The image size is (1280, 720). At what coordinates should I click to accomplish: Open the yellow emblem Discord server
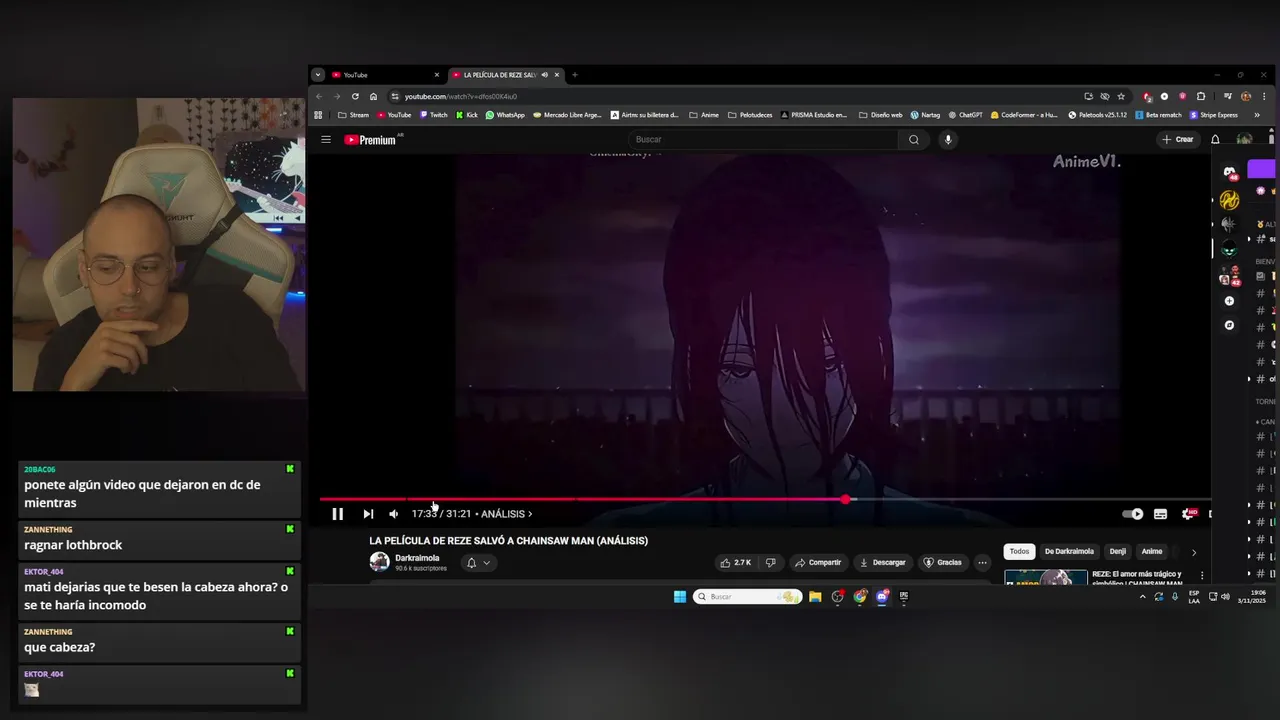(x=1229, y=200)
